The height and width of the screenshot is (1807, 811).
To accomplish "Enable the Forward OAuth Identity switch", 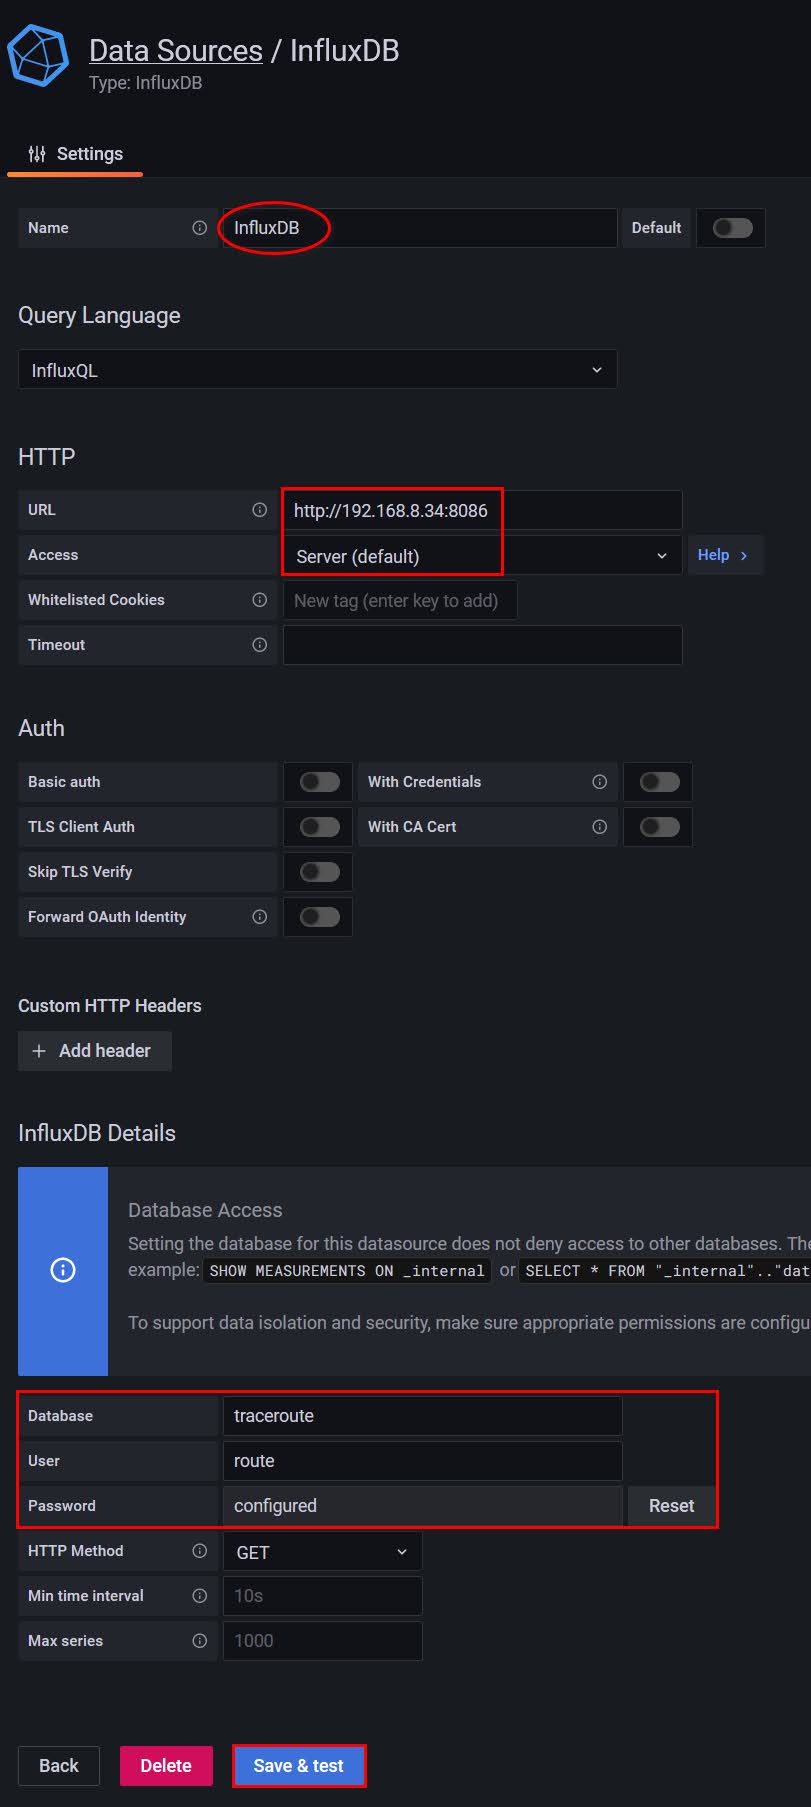I will point(320,917).
